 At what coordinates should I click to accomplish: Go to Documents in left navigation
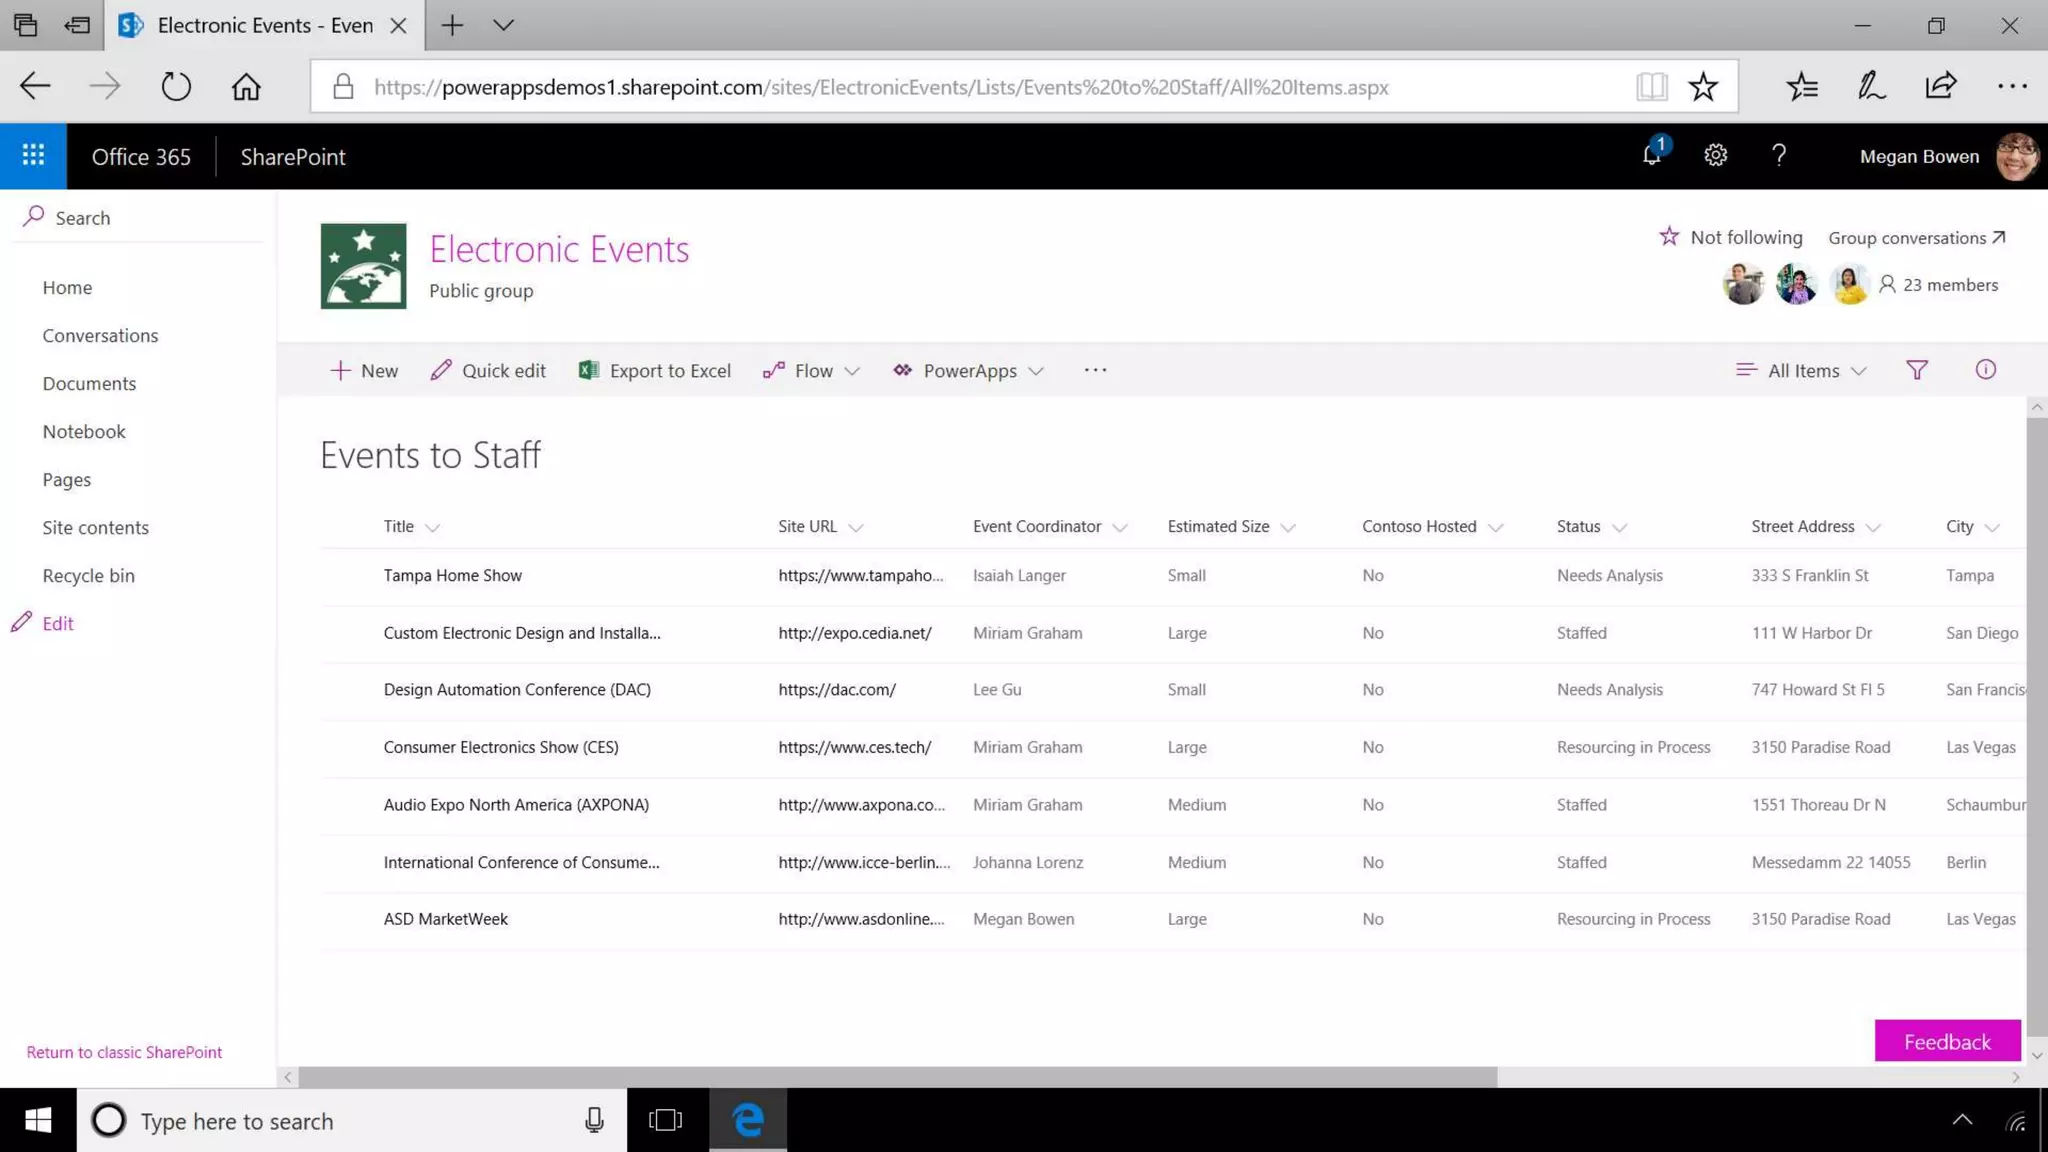point(89,383)
